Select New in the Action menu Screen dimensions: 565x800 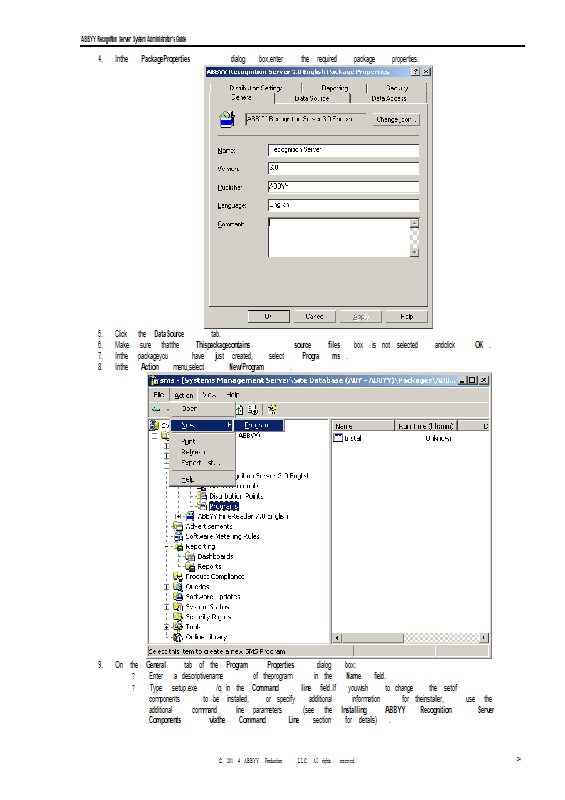point(202,426)
